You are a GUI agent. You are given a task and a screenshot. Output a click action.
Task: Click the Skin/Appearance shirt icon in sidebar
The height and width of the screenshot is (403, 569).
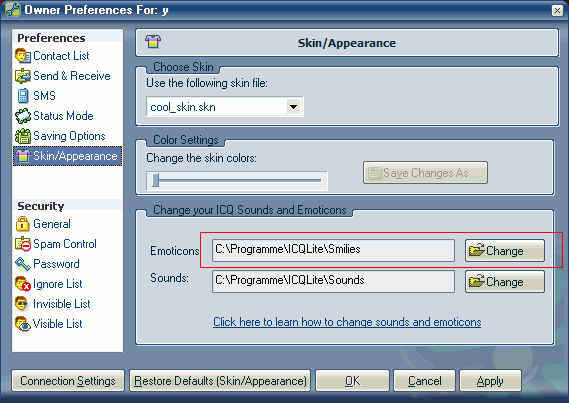(x=22, y=156)
